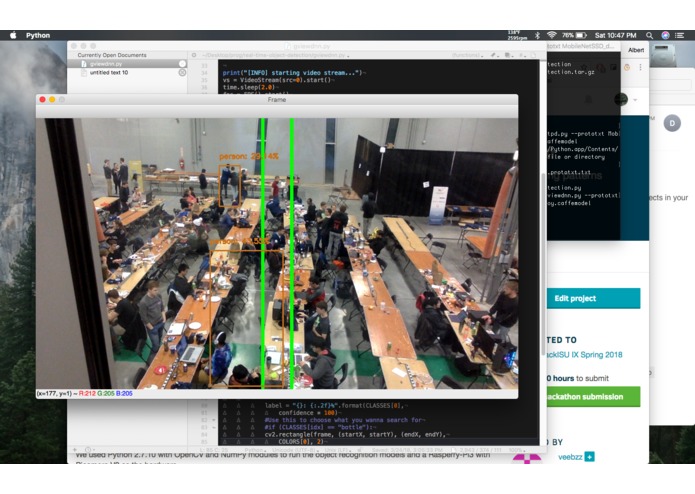
Task: Open the Unix (LF) line endings popup
Action: point(340,450)
